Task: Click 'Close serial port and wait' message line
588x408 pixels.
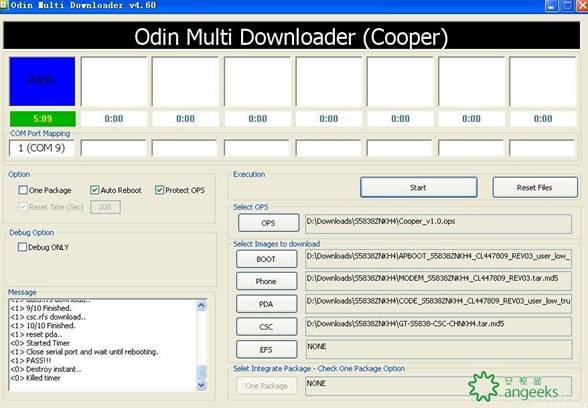Action: coord(84,352)
